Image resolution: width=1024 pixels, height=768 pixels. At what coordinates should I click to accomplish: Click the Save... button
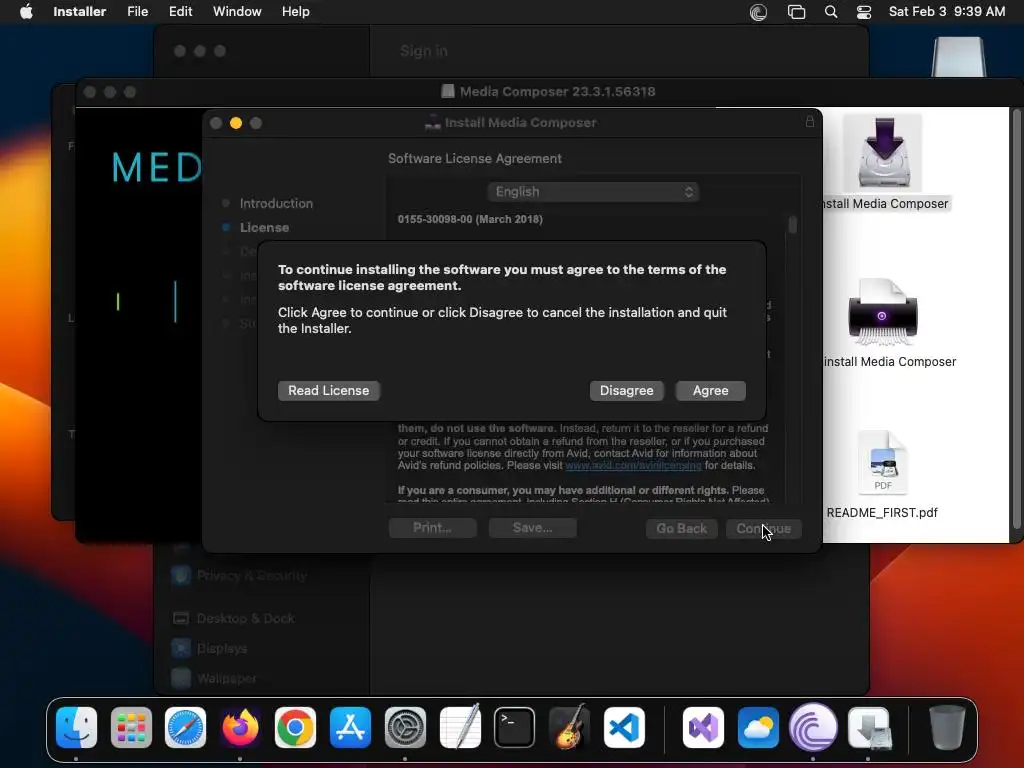tap(532, 528)
